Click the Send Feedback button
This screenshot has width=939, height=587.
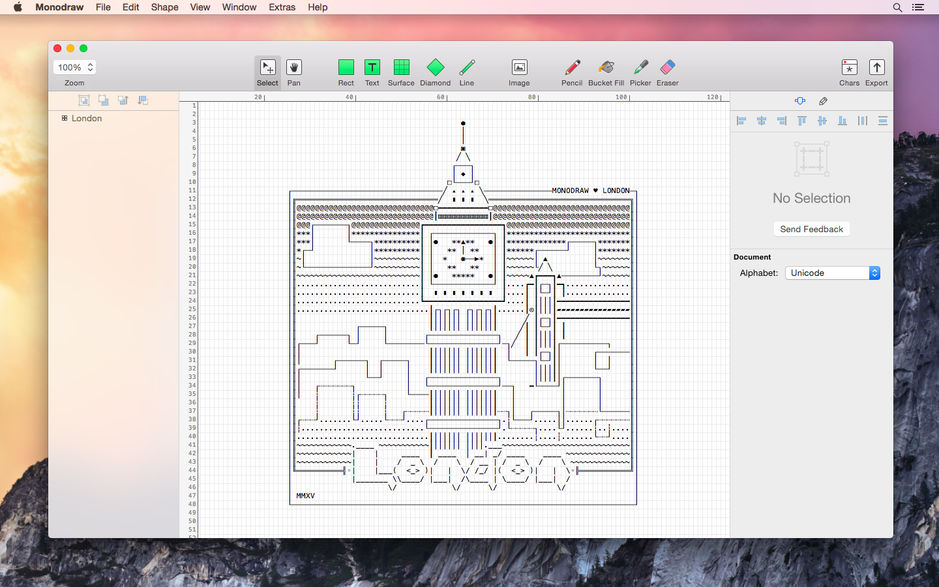coord(811,229)
